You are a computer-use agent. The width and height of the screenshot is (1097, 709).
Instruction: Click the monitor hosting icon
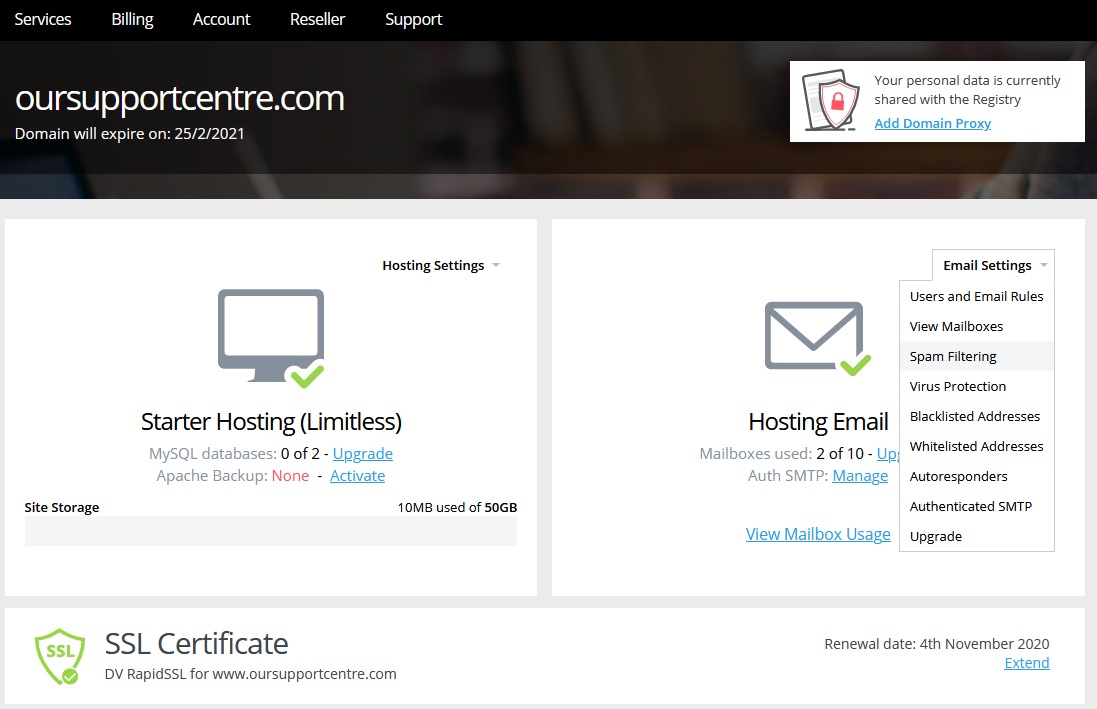tap(269, 330)
